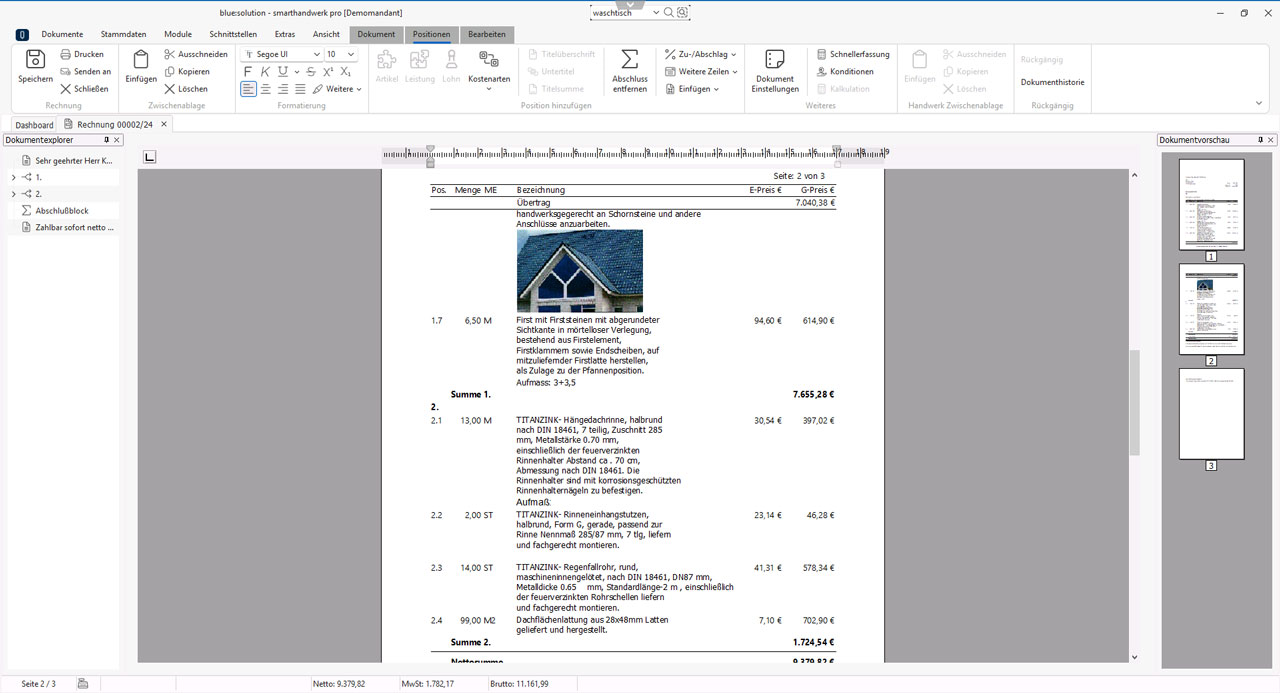This screenshot has width=1280, height=693.
Task: Center align text
Action: pos(266,89)
